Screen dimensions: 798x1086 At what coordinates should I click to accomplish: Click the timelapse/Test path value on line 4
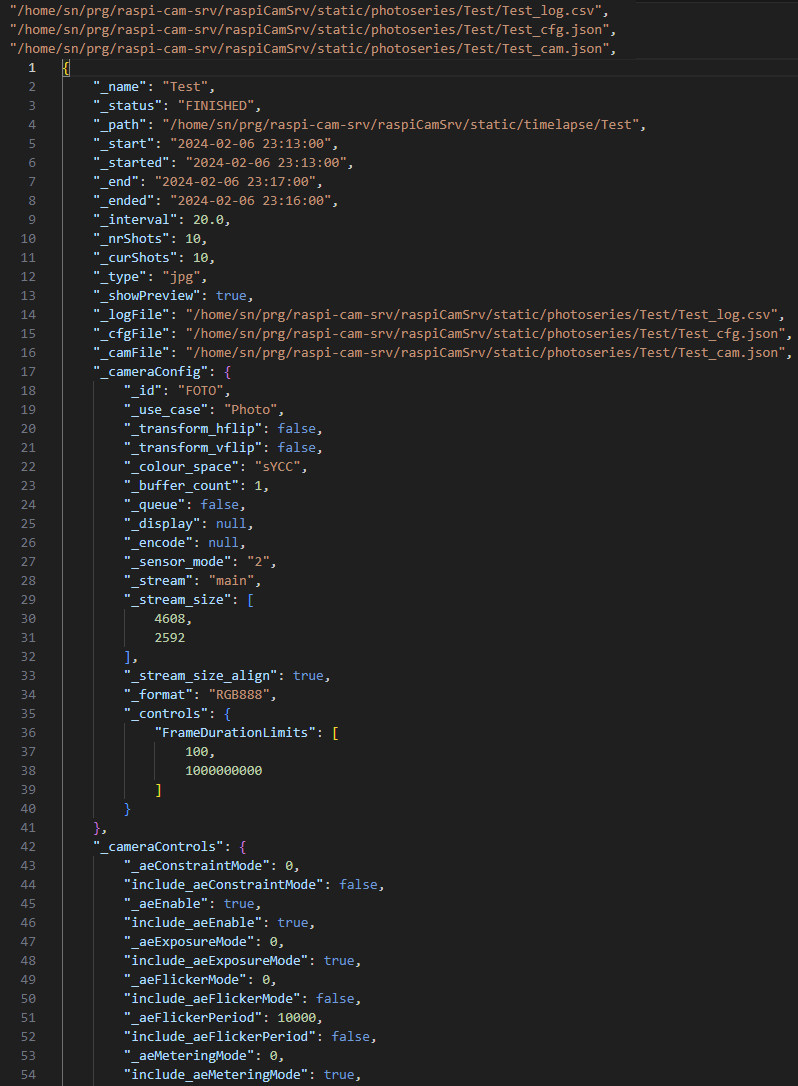tap(400, 125)
